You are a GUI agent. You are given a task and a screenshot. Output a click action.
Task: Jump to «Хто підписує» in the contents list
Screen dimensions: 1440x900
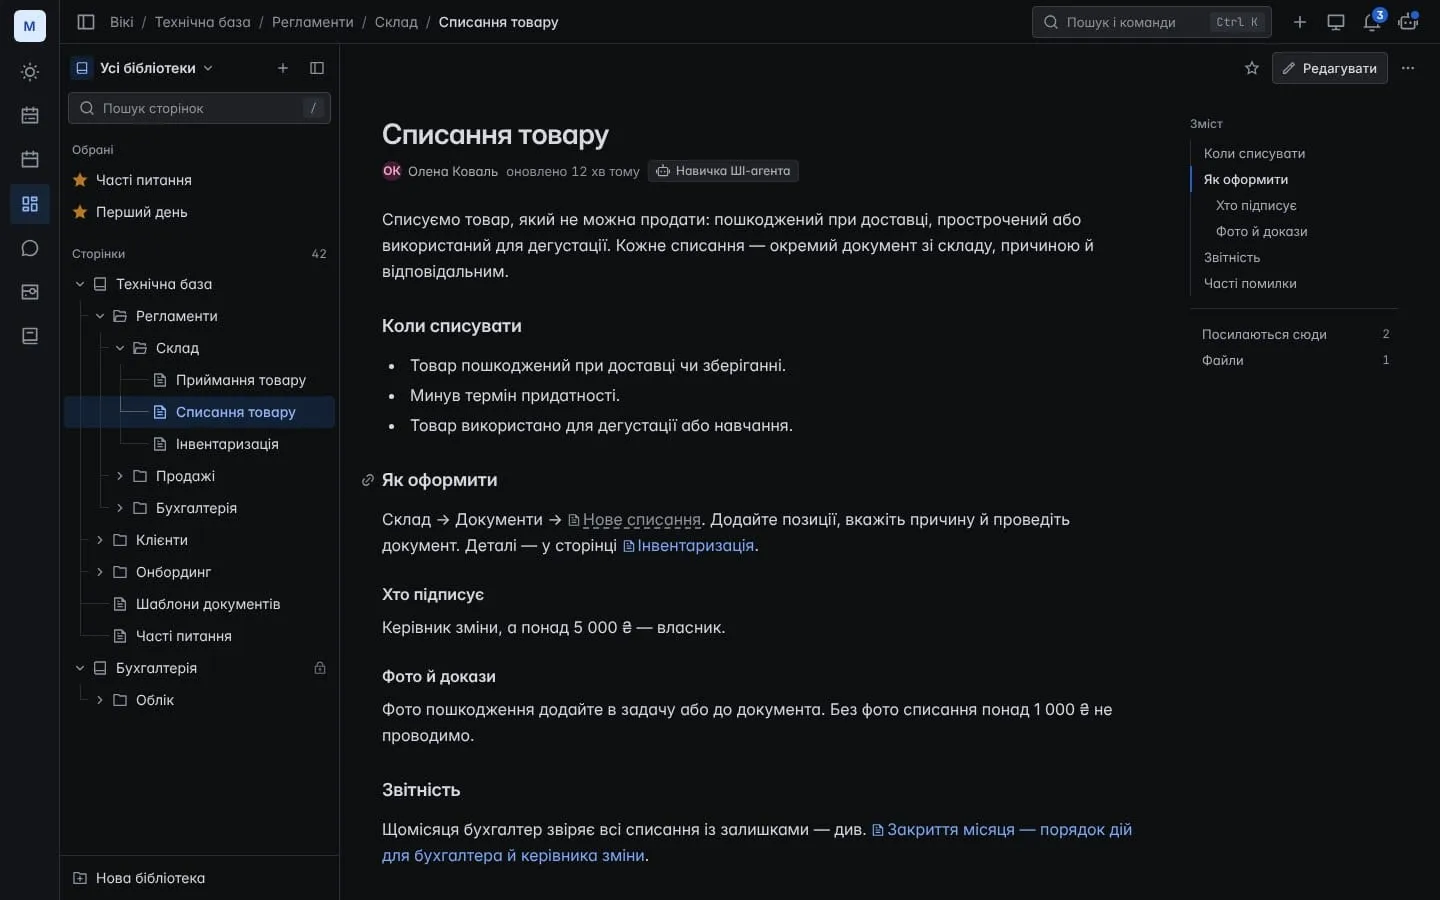[1256, 205]
